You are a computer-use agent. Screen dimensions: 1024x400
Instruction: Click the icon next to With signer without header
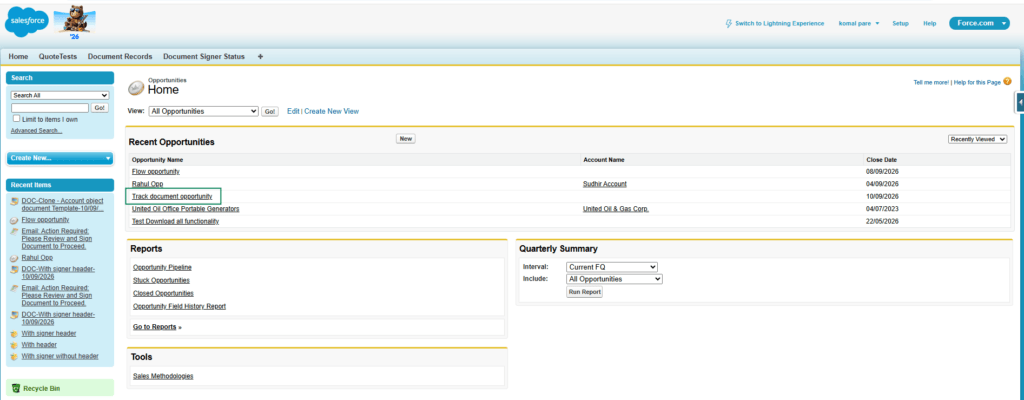pyautogui.click(x=15, y=356)
